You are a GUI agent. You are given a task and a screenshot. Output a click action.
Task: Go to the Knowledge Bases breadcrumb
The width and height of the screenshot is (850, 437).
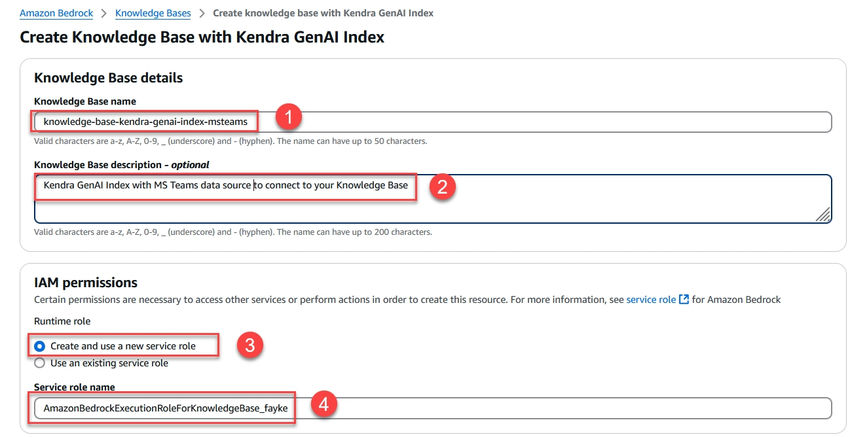click(x=153, y=13)
